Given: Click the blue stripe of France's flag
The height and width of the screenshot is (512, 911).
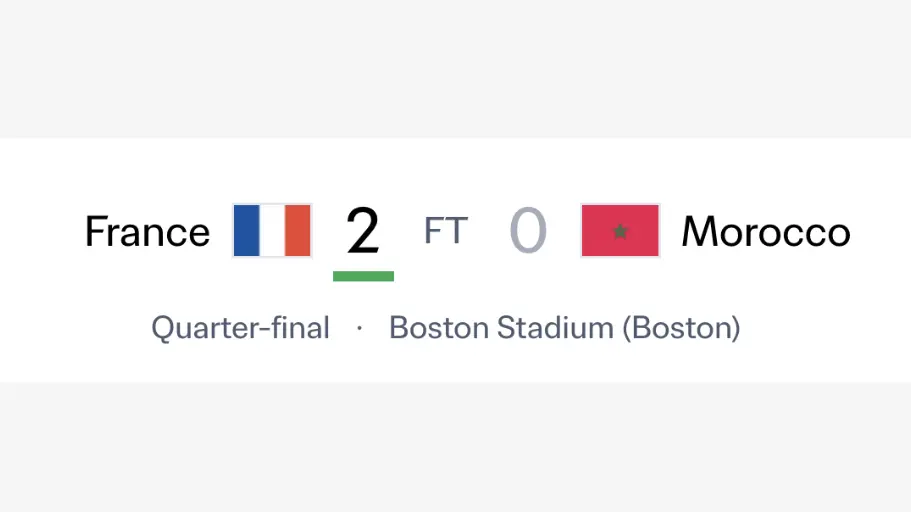Looking at the screenshot, I should point(246,230).
